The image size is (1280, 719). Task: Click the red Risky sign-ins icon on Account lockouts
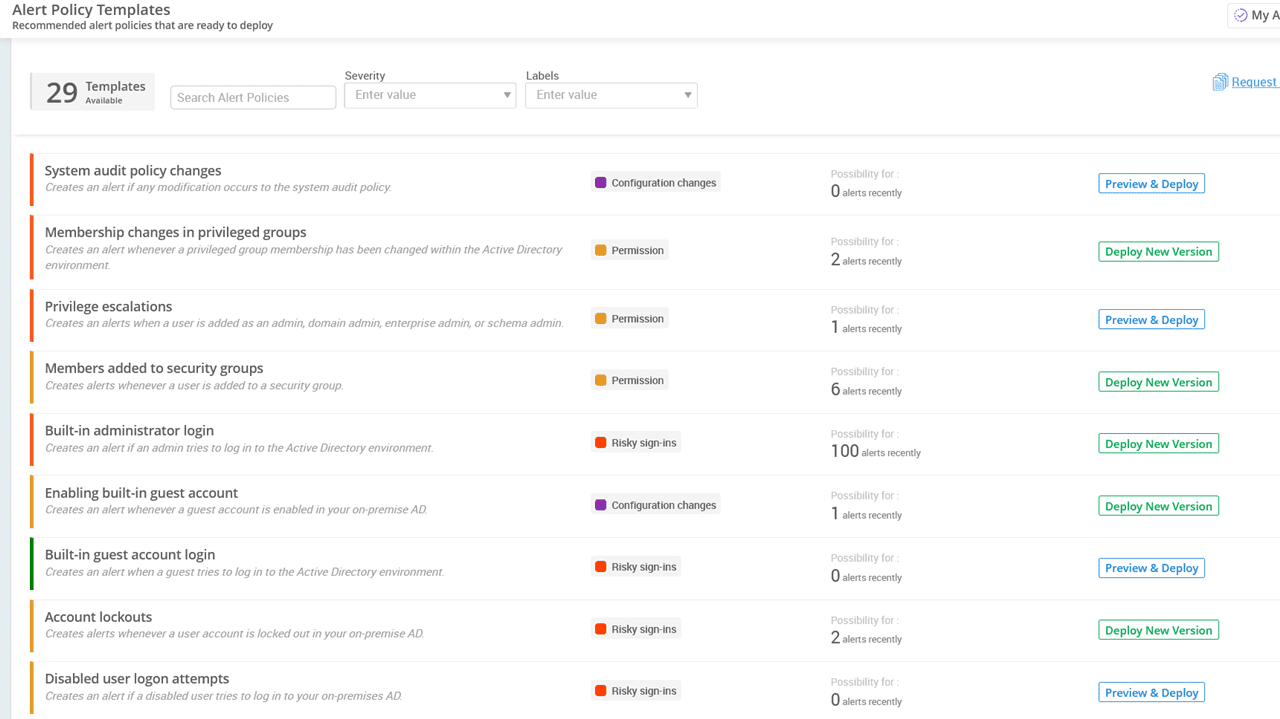coord(601,628)
